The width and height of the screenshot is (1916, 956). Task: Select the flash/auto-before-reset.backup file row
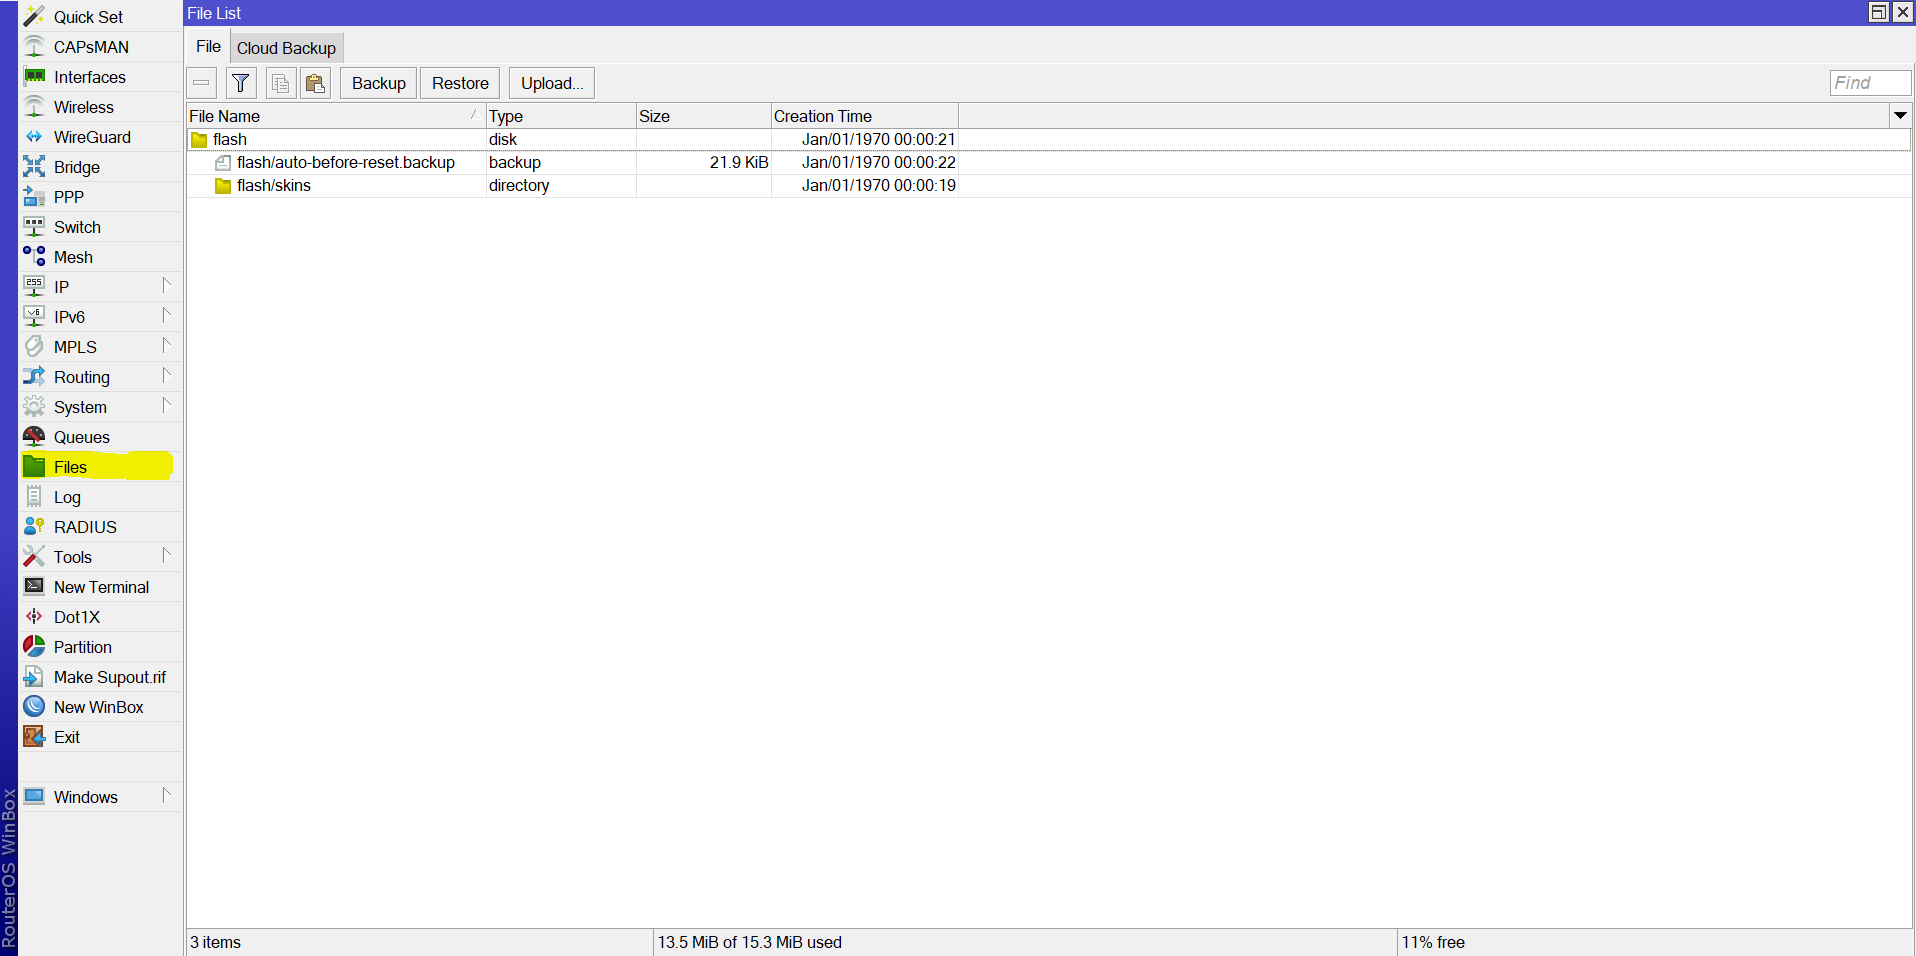point(345,162)
